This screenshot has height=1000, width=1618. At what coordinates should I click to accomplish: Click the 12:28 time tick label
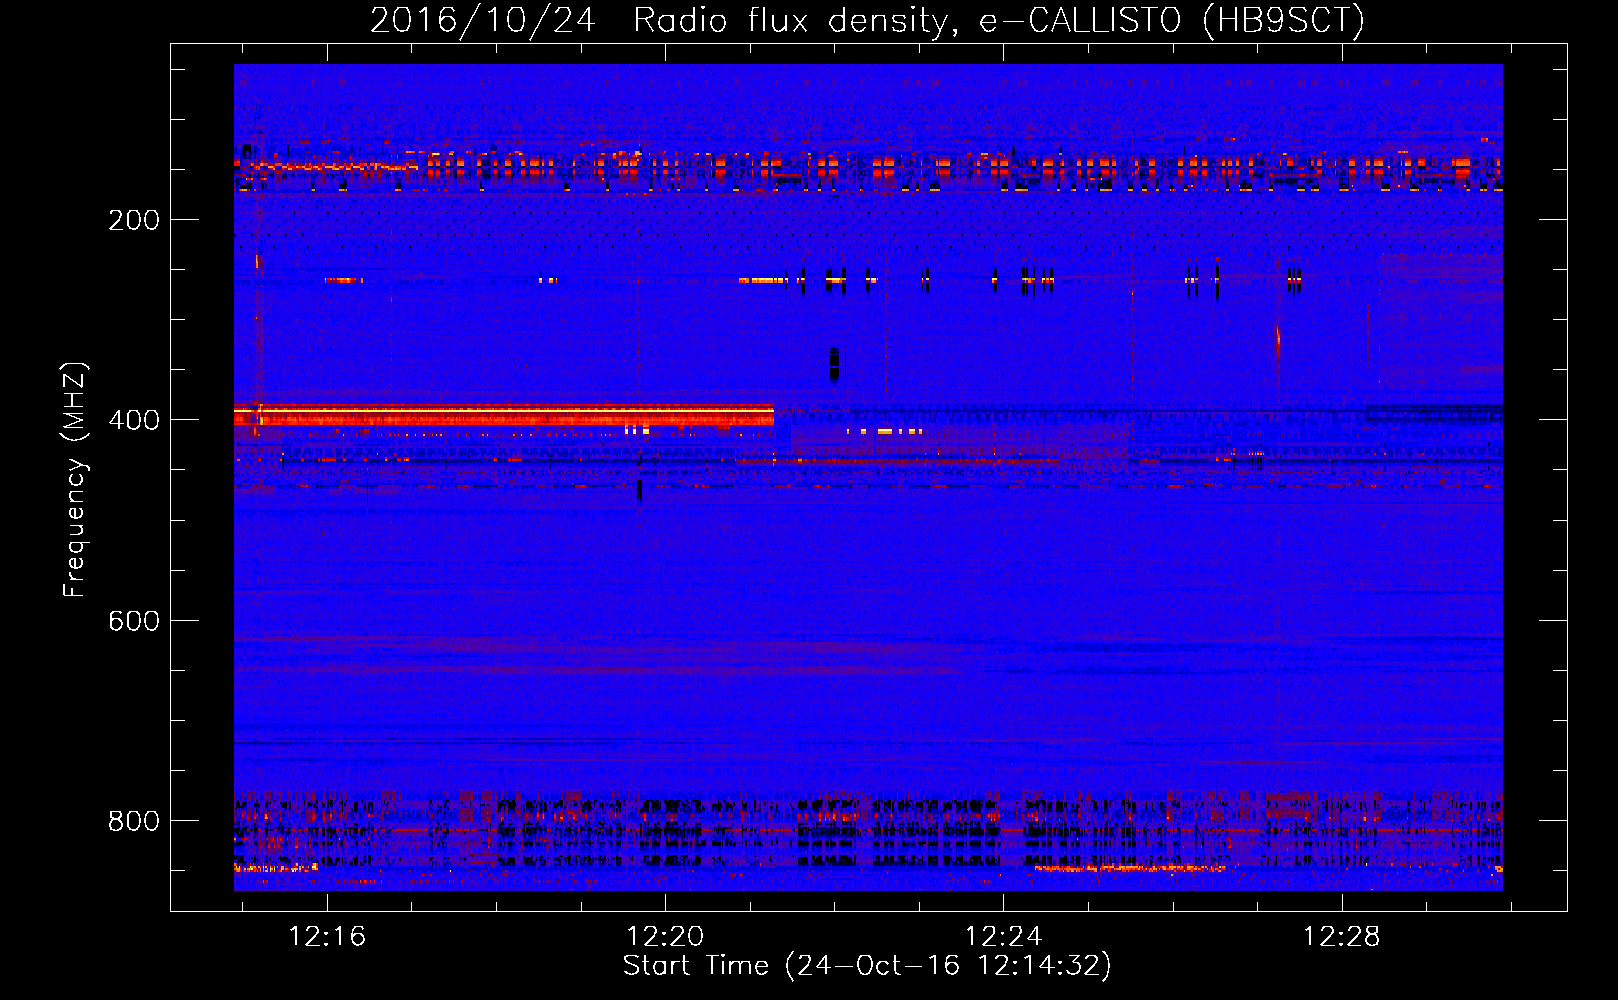point(1341,937)
